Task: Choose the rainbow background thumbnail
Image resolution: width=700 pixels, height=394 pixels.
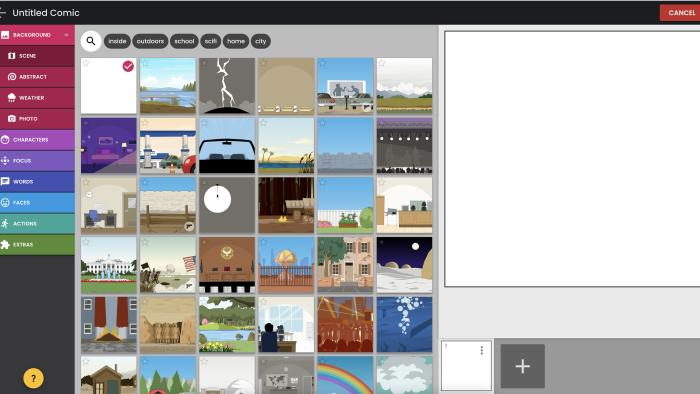Action: pos(345,375)
